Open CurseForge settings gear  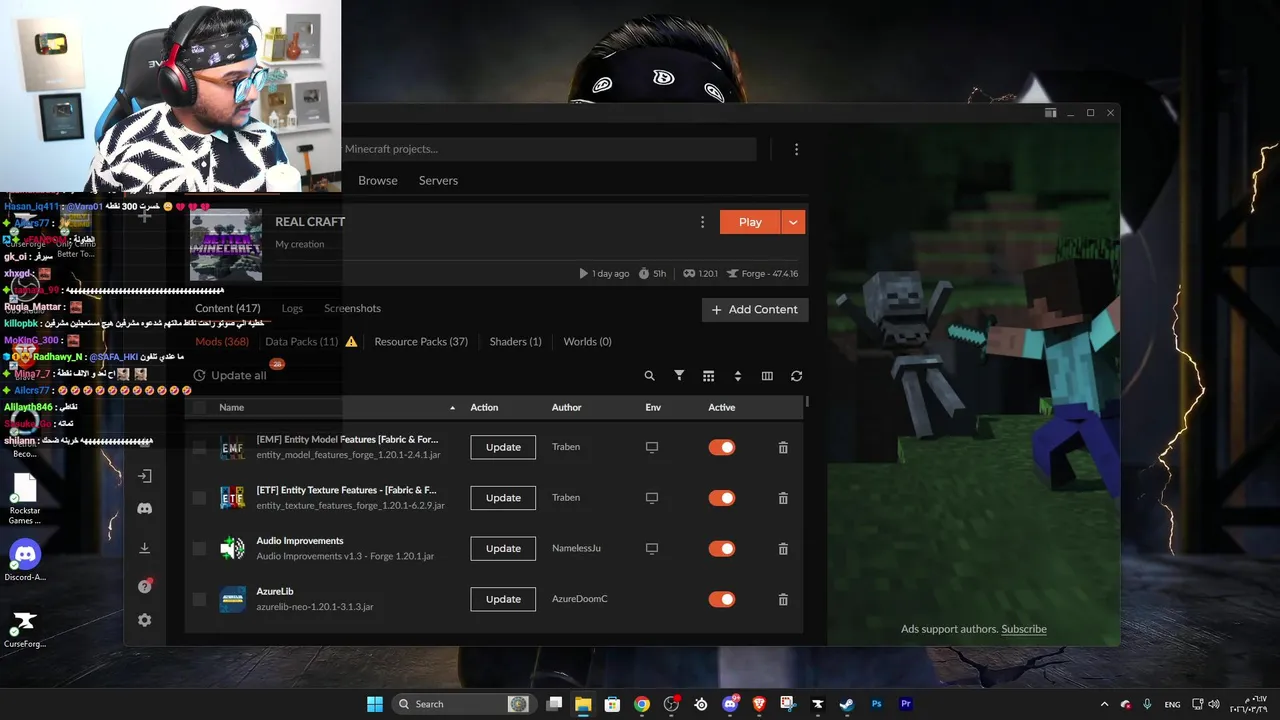[x=144, y=620]
